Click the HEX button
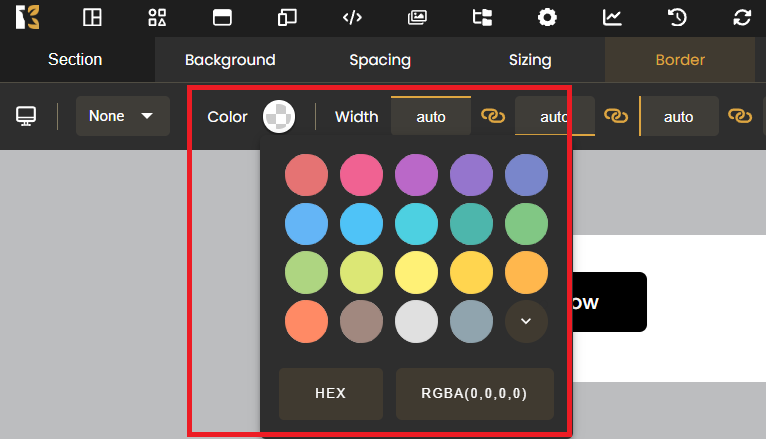Viewport: 766px width, 439px height. pos(330,393)
